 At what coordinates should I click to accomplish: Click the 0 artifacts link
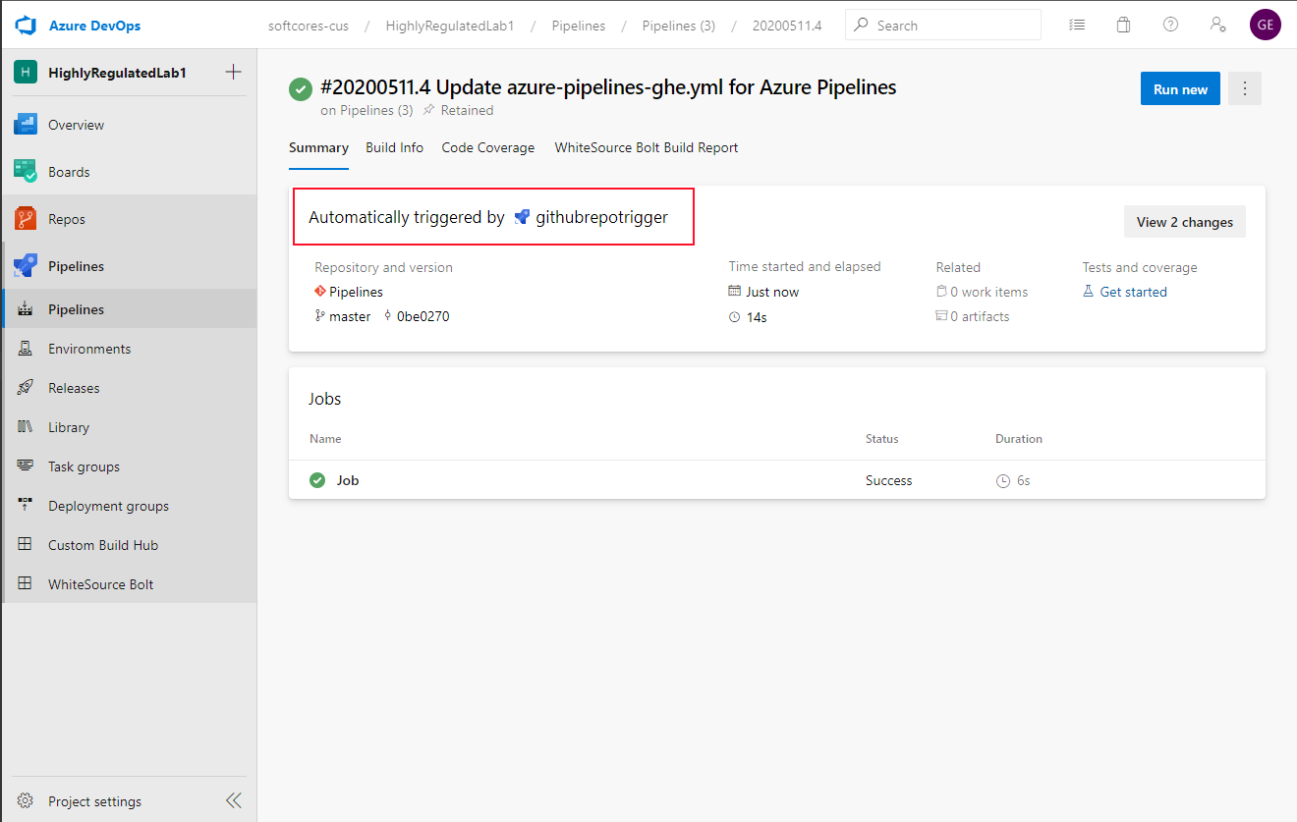[980, 316]
